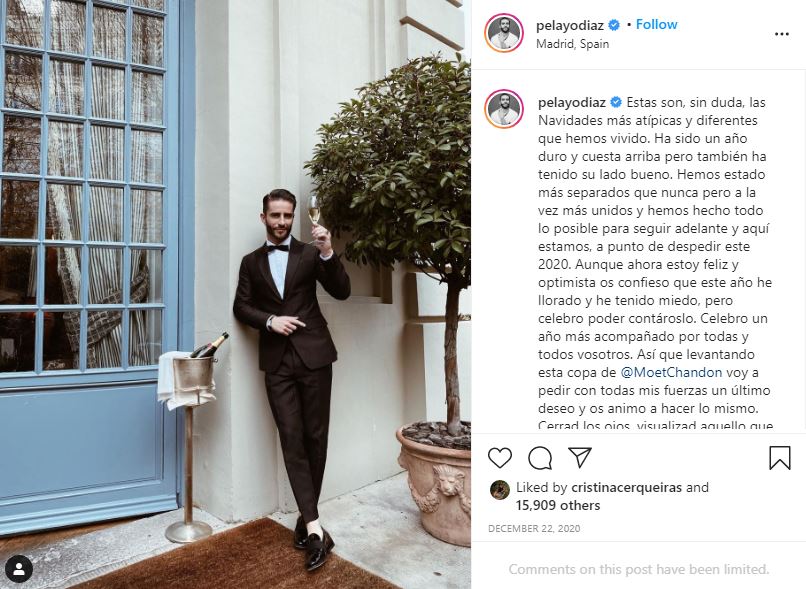Follow pelayodiaz

tap(656, 24)
